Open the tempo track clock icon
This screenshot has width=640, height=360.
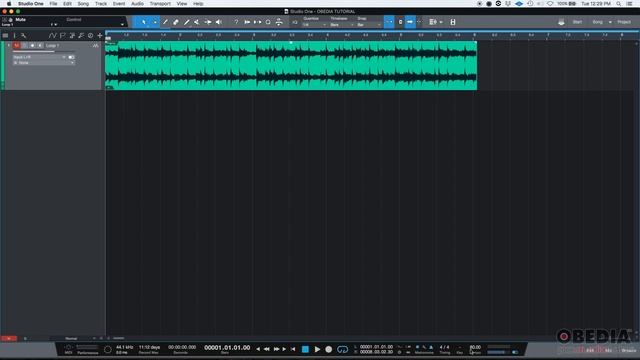click(x=90, y=36)
